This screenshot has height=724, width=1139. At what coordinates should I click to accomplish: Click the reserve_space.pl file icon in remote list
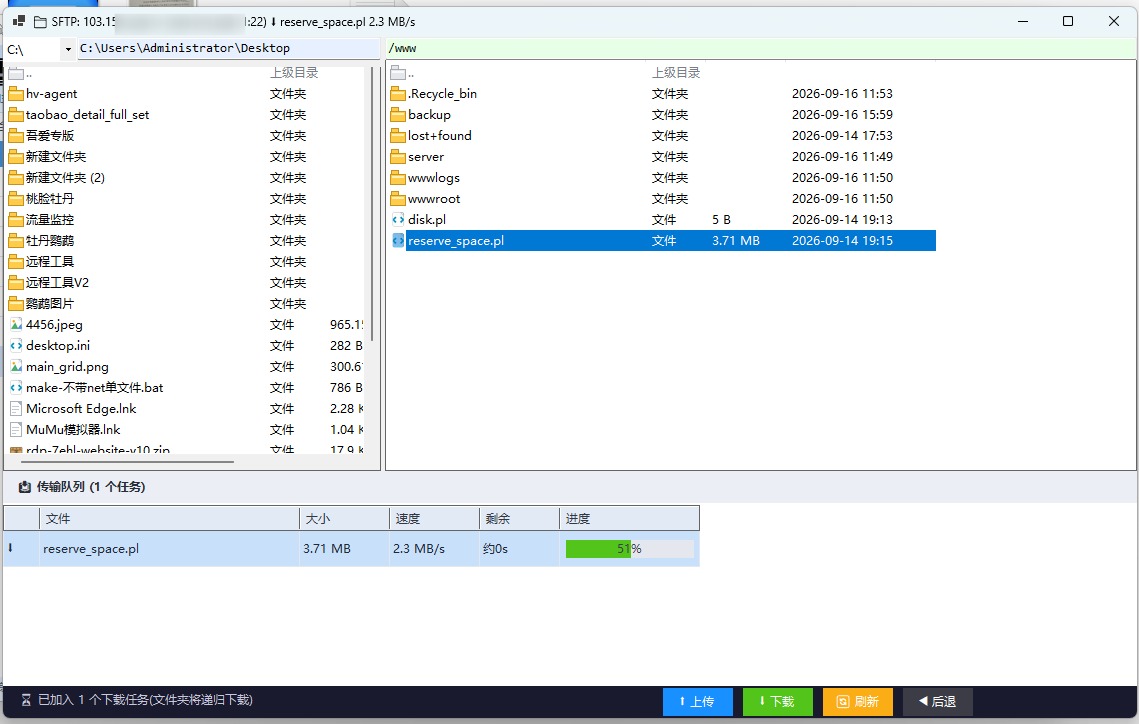397,240
